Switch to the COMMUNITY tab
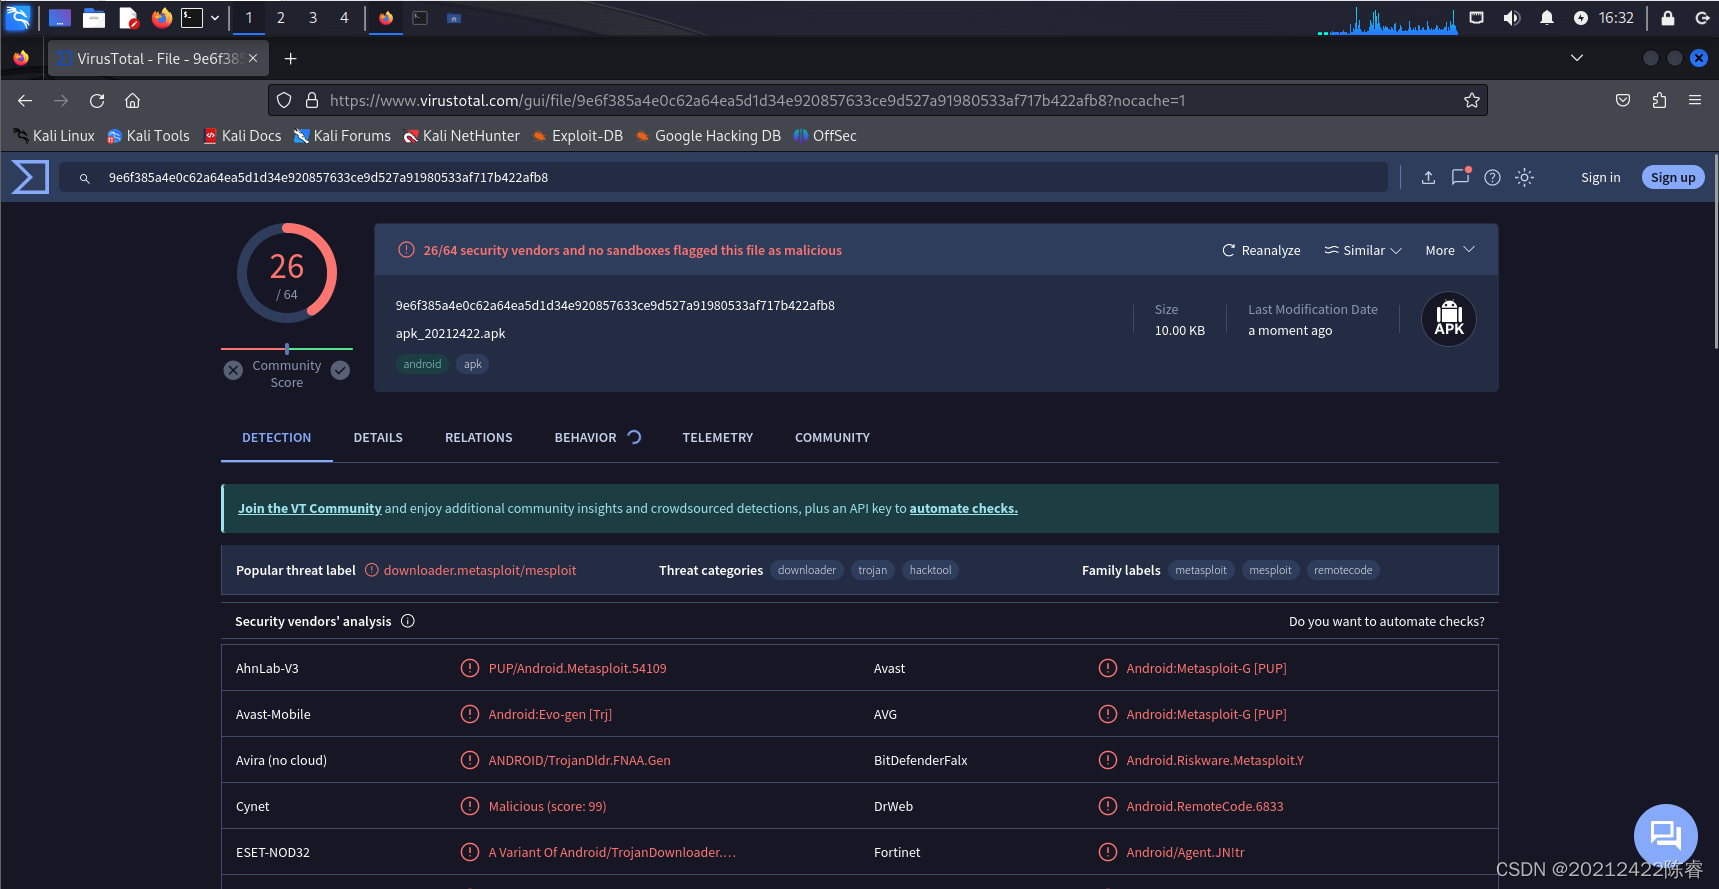Image resolution: width=1719 pixels, height=889 pixels. (x=832, y=438)
